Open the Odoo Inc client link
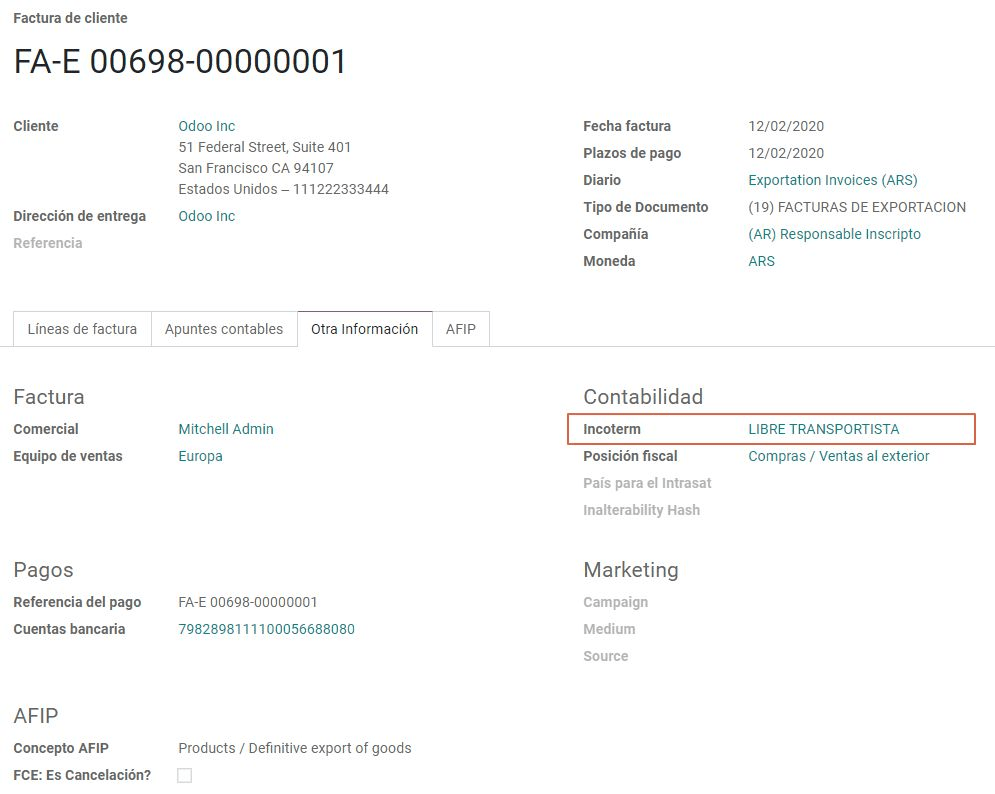The width and height of the screenshot is (995, 794). [x=206, y=126]
